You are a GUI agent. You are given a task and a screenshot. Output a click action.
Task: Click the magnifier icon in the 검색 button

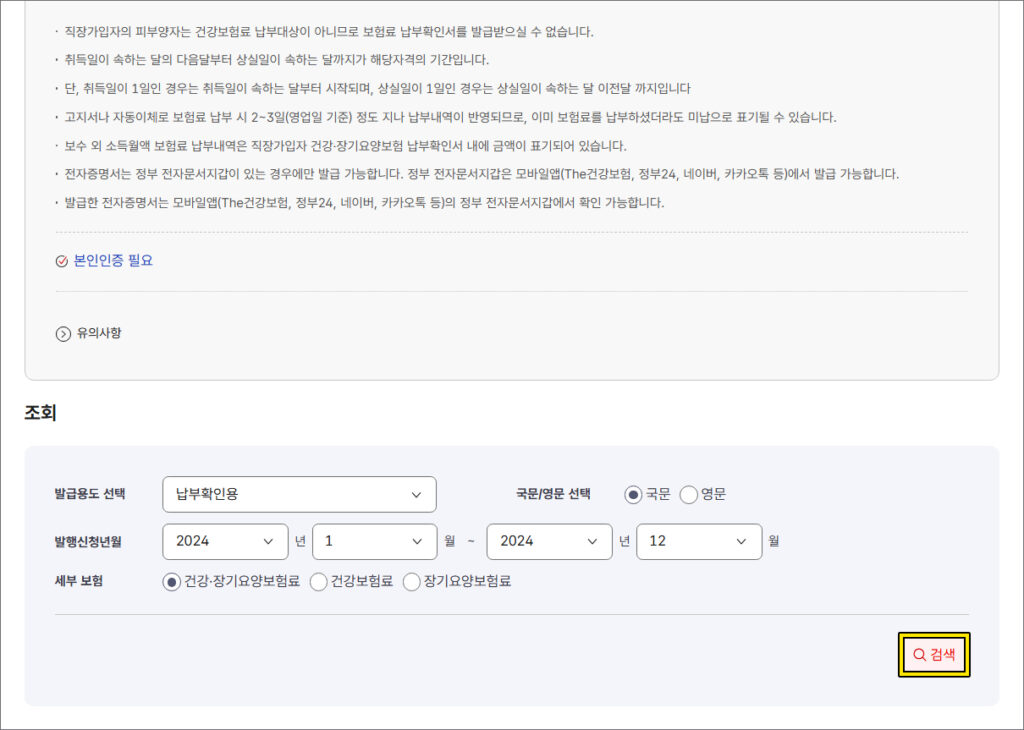[x=919, y=655]
